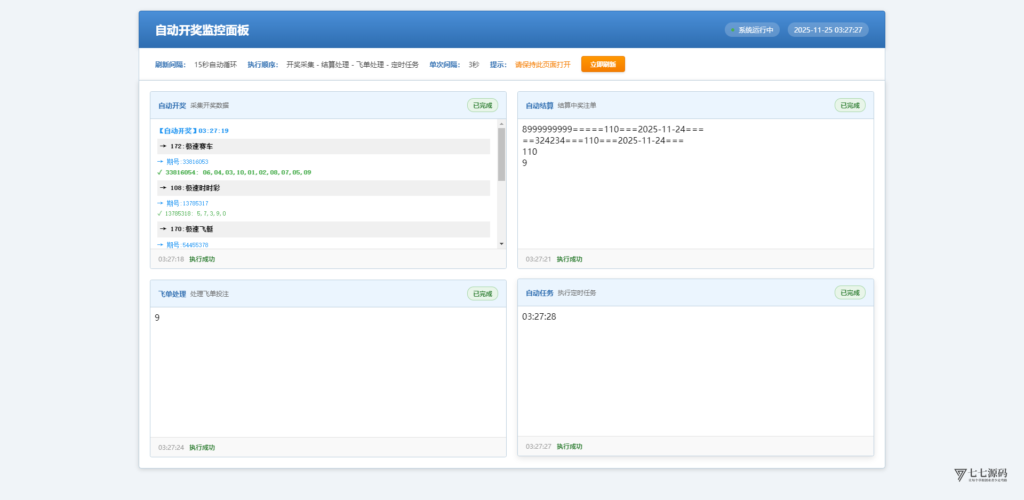Click the 系统运行中 status badge
The height and width of the screenshot is (500, 1024).
point(752,30)
